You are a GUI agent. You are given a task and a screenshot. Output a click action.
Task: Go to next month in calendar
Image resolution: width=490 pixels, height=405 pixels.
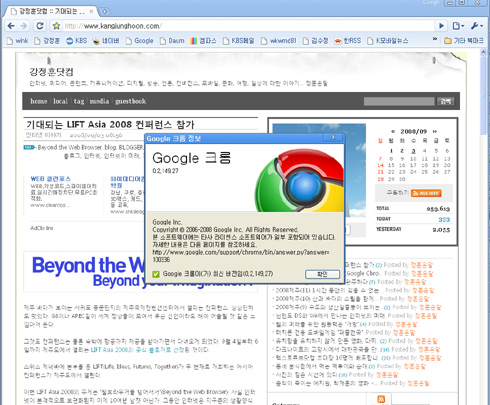[x=435, y=131]
